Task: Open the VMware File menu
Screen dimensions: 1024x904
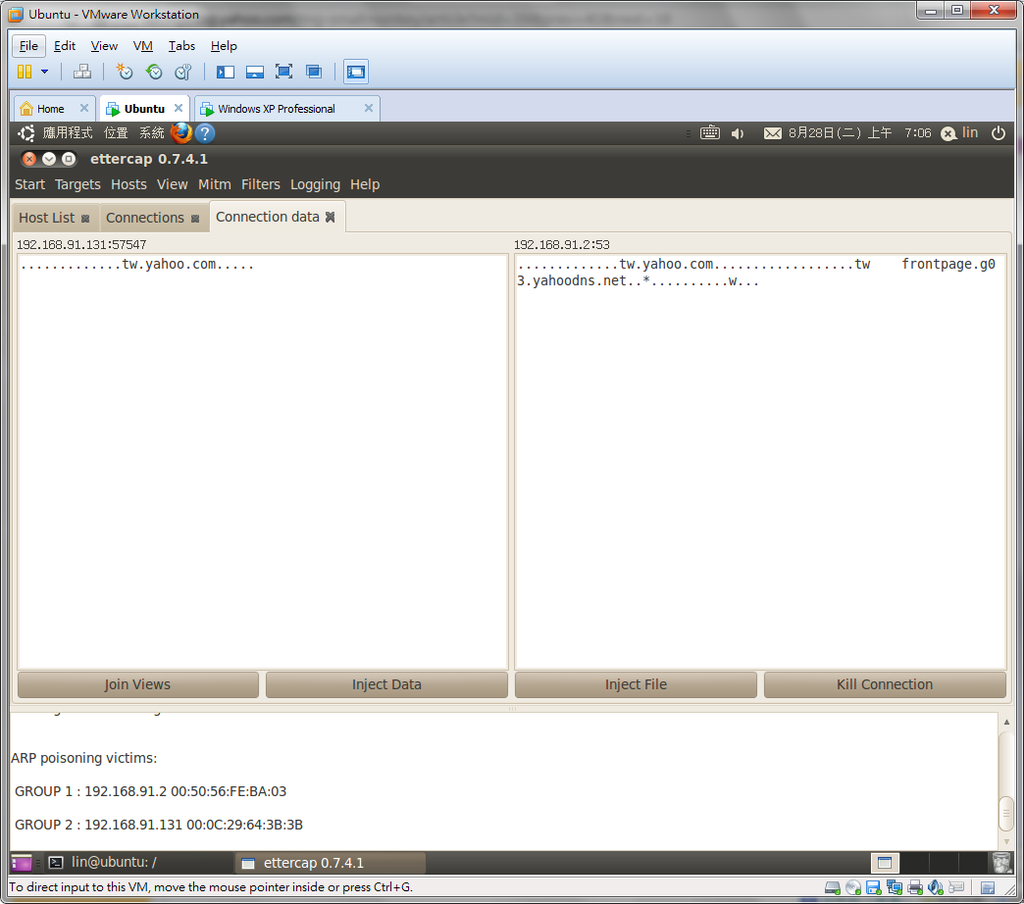Action: tap(29, 46)
